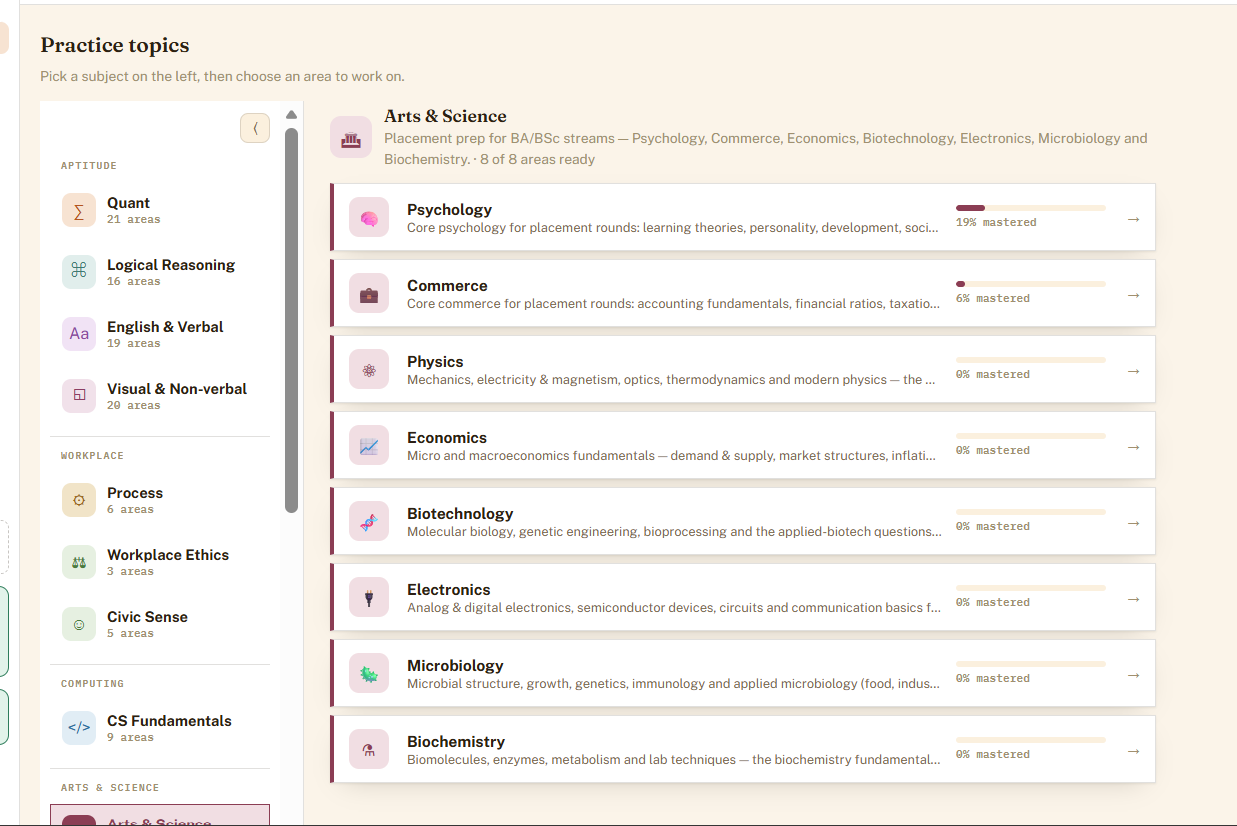Click the Arts & Science header building icon
1237x826 pixels.
click(x=351, y=138)
